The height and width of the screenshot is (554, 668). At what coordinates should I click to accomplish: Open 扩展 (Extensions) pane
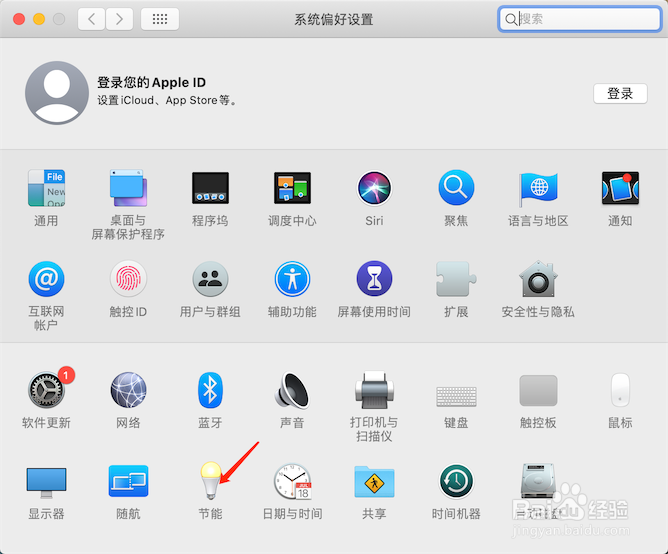456,279
